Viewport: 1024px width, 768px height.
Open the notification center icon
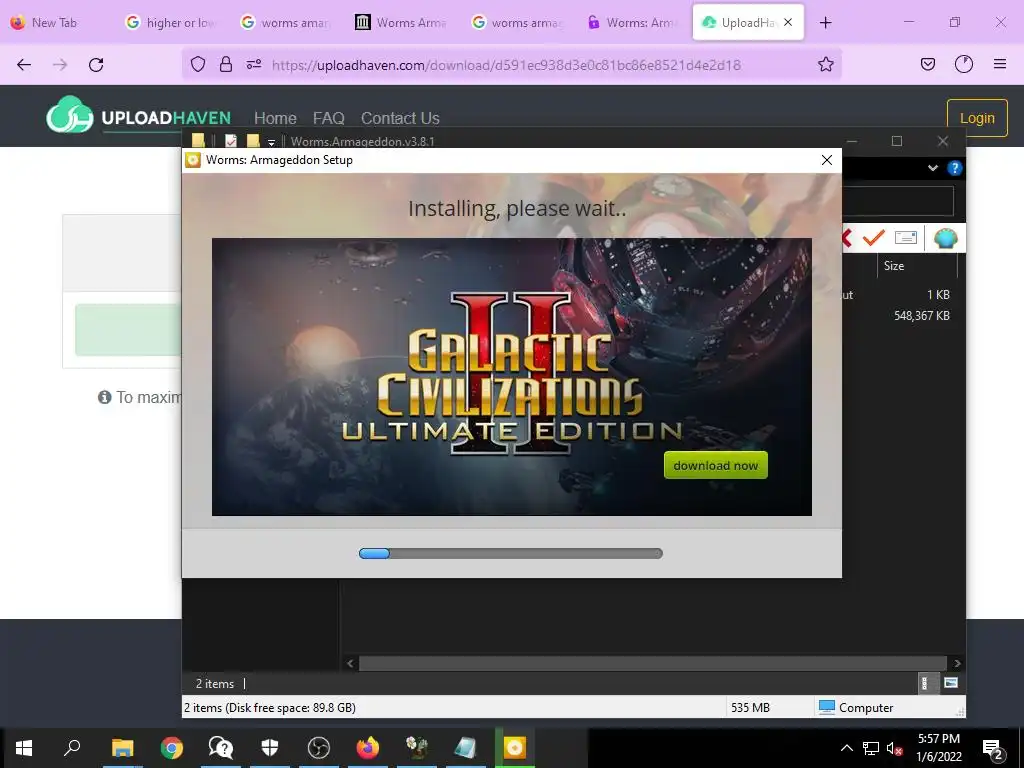point(993,749)
